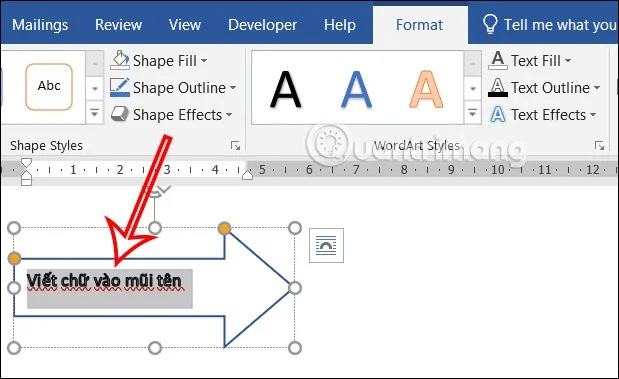Click the Text Fill icon
This screenshot has height=379, width=619.
coord(498,60)
